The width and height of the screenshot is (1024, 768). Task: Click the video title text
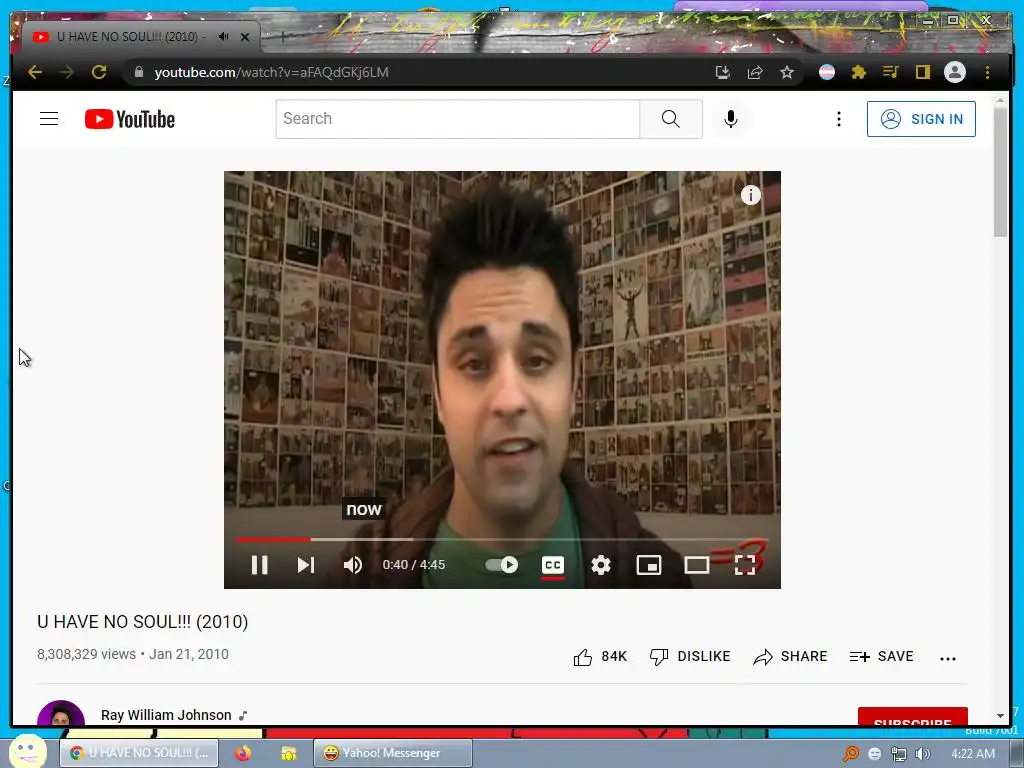(x=142, y=622)
